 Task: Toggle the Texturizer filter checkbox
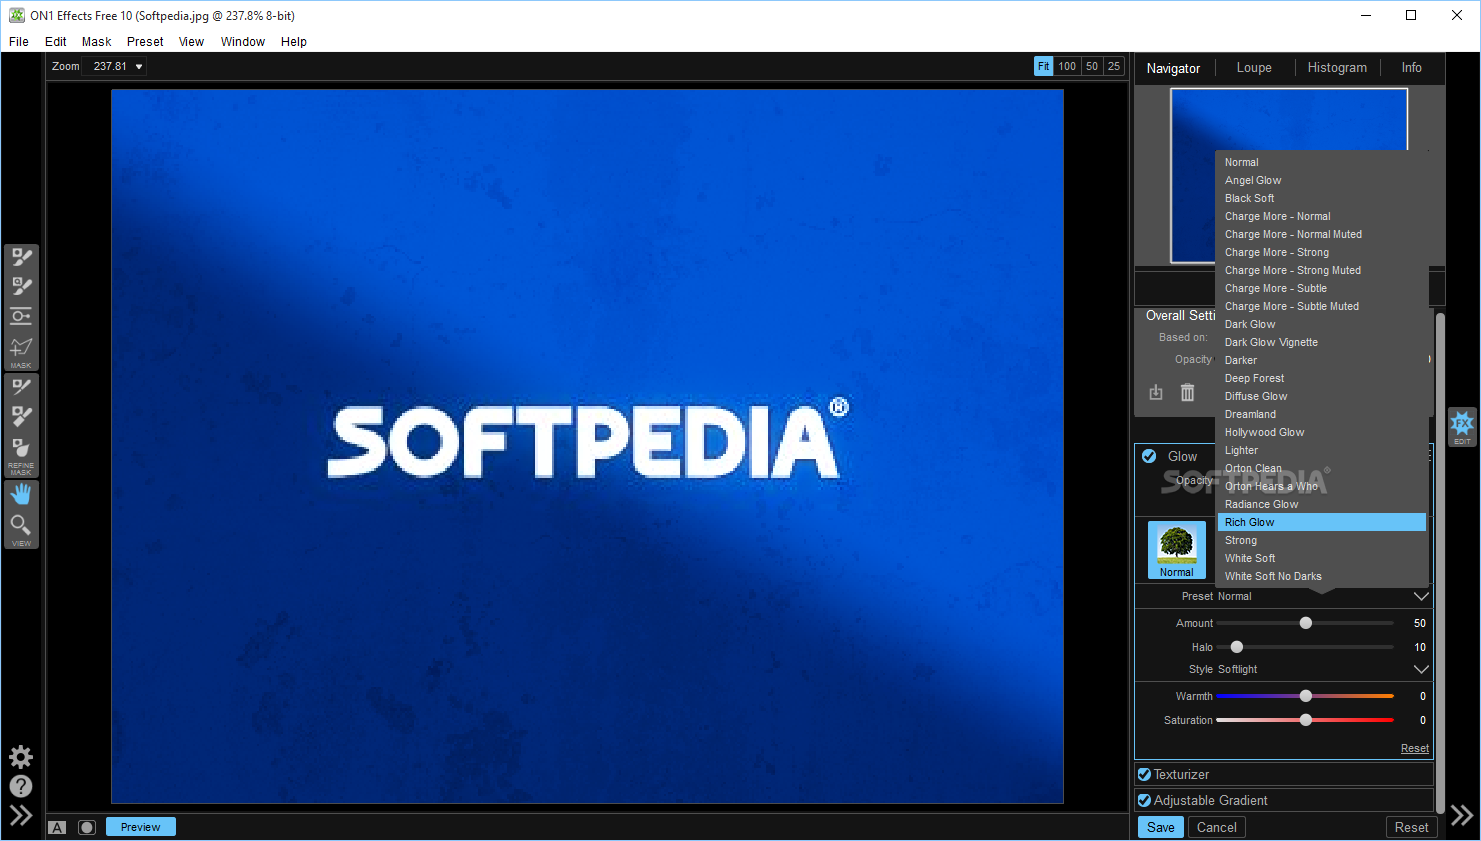tap(1144, 774)
